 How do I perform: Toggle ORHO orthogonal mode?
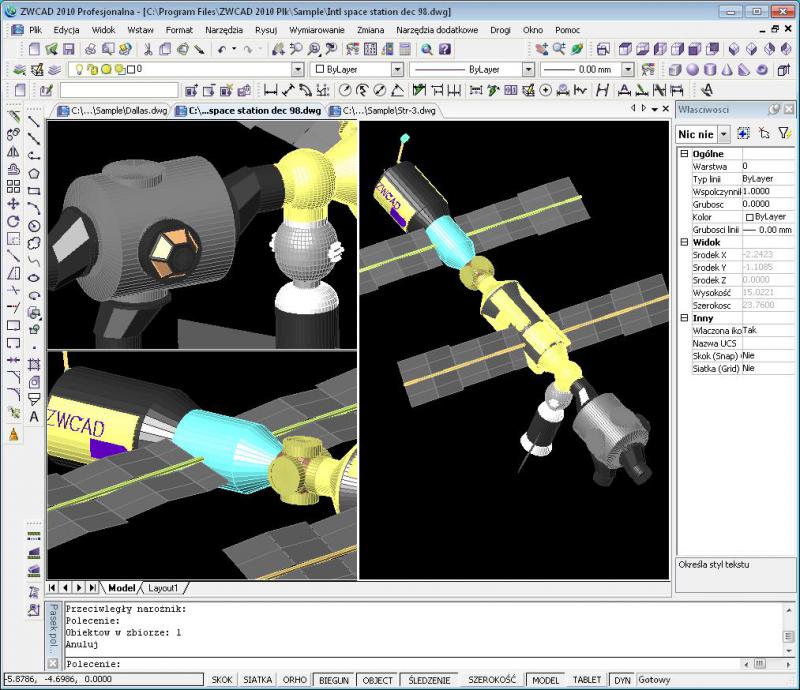294,680
